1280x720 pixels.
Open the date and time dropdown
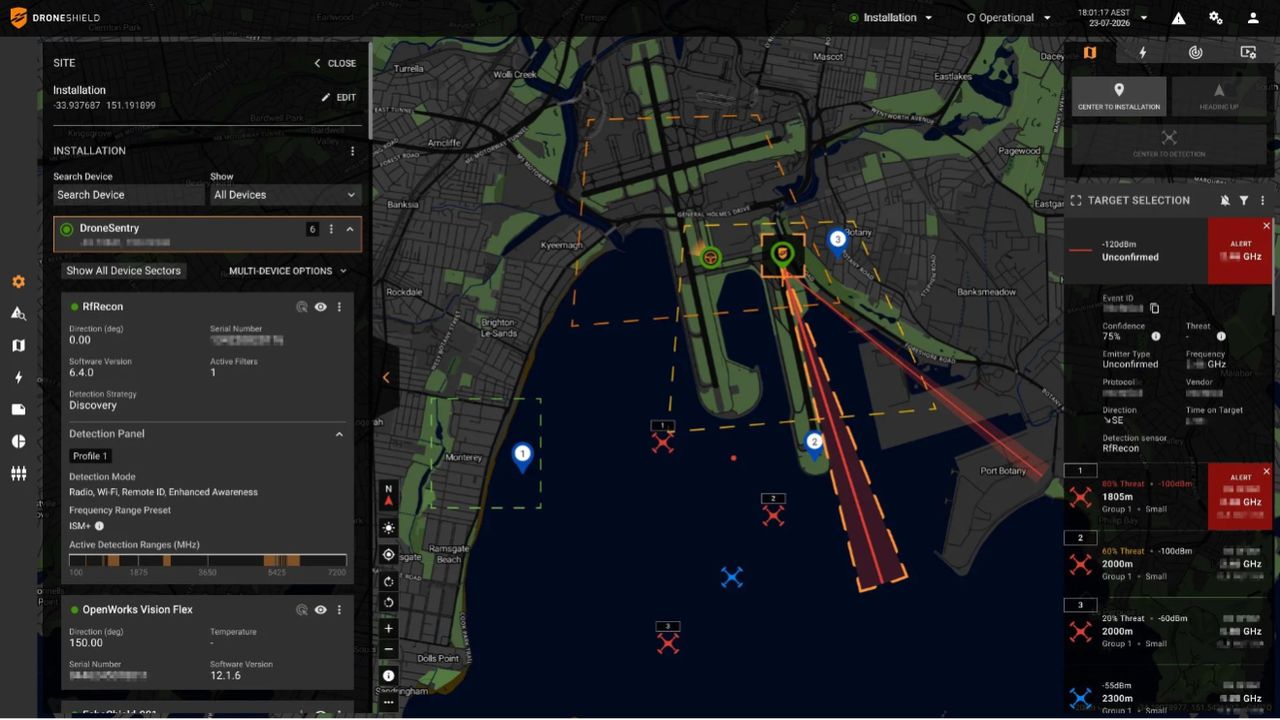pos(1112,18)
